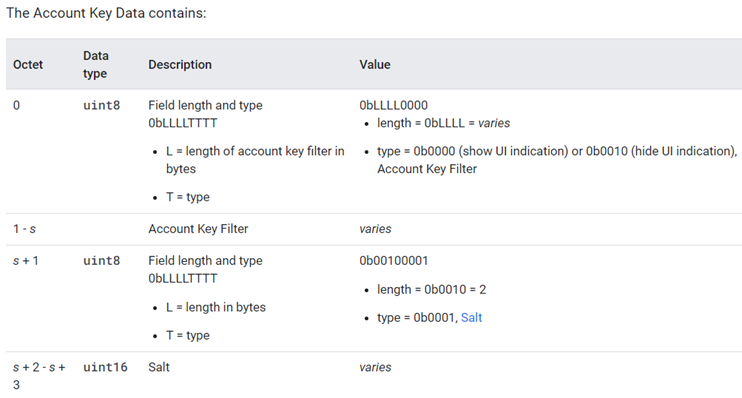Click the 's + 1' octet cell
The width and height of the screenshot is (742, 398).
point(26,261)
